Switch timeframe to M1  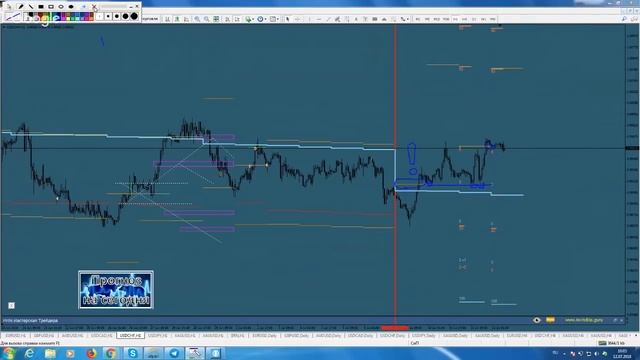[x=418, y=19]
